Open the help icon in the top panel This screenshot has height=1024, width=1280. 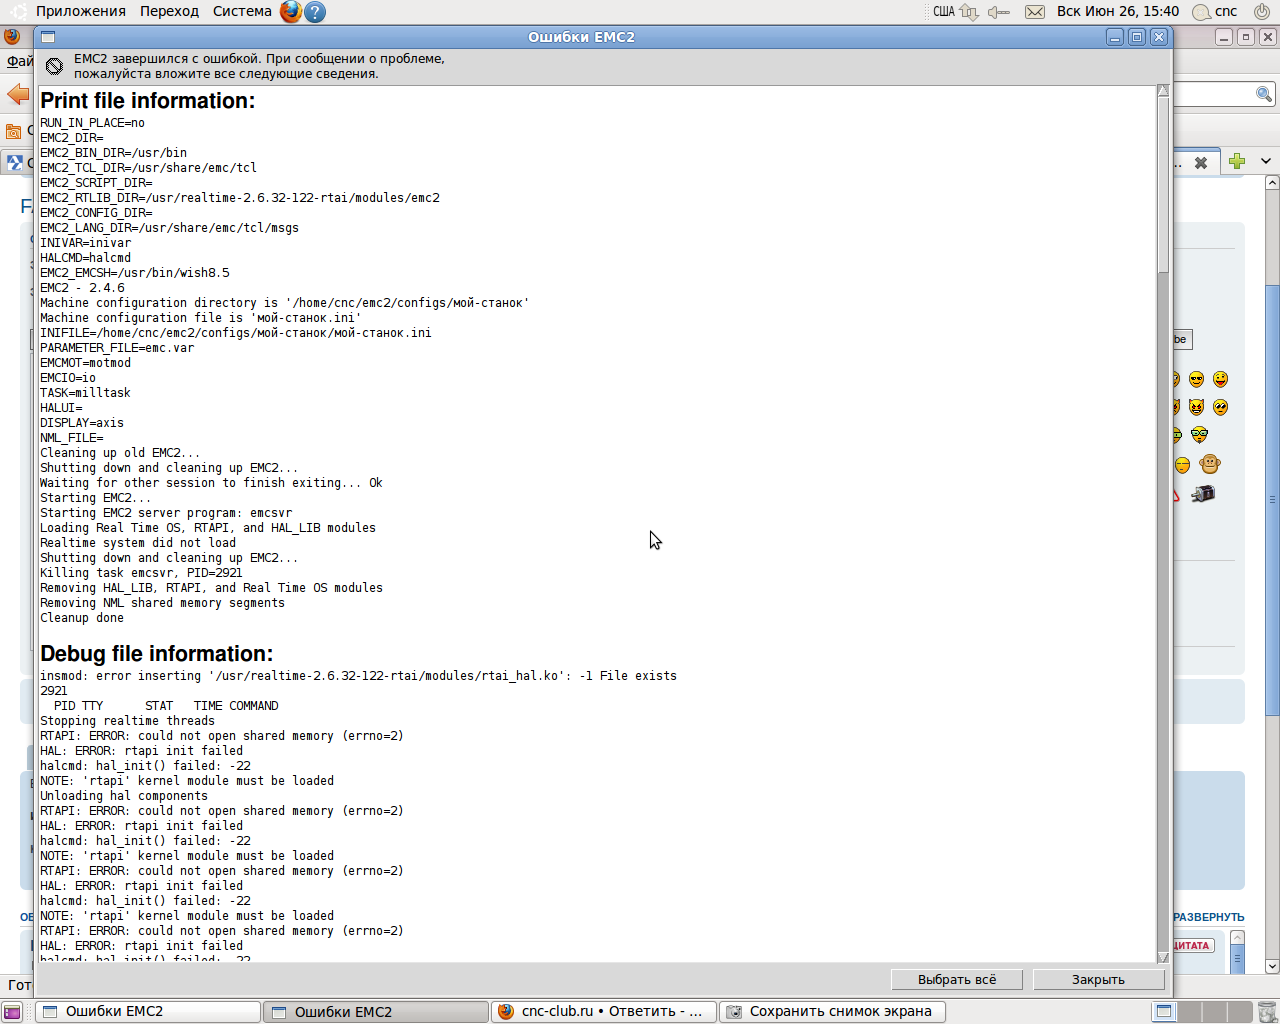(x=315, y=12)
